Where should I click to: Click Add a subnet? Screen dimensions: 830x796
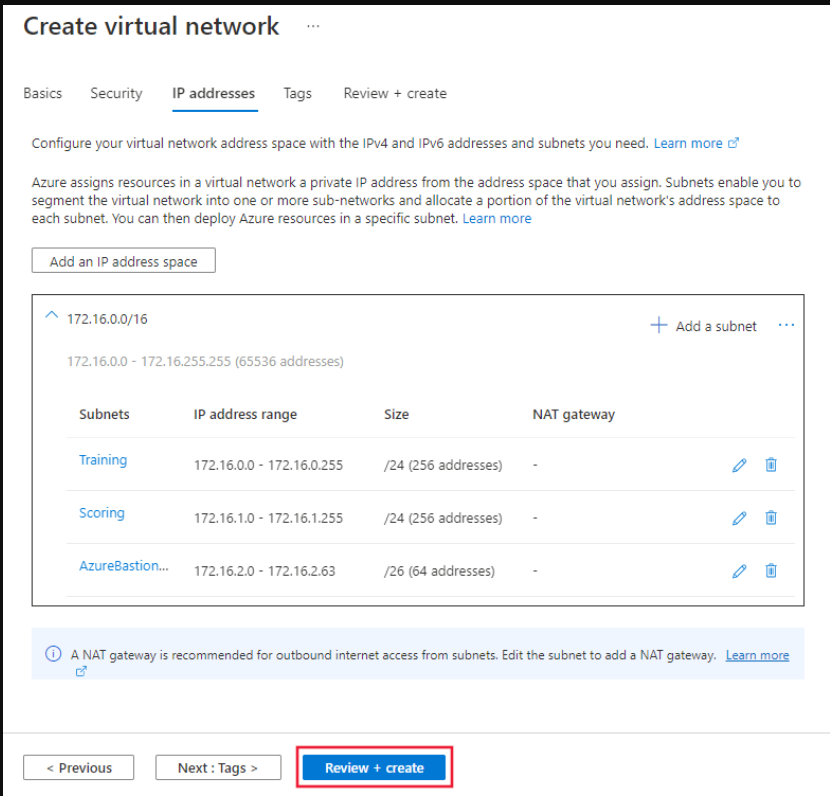click(703, 325)
